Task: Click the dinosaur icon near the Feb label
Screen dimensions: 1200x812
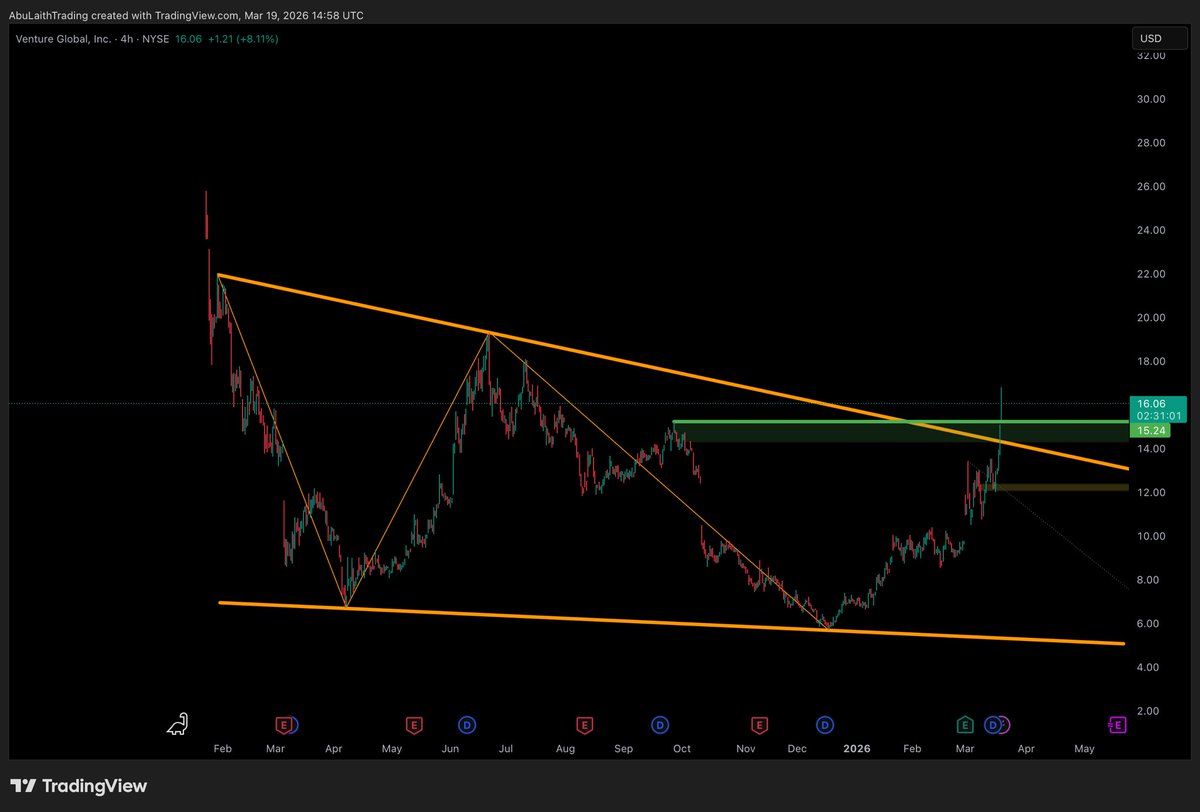Action: point(178,724)
